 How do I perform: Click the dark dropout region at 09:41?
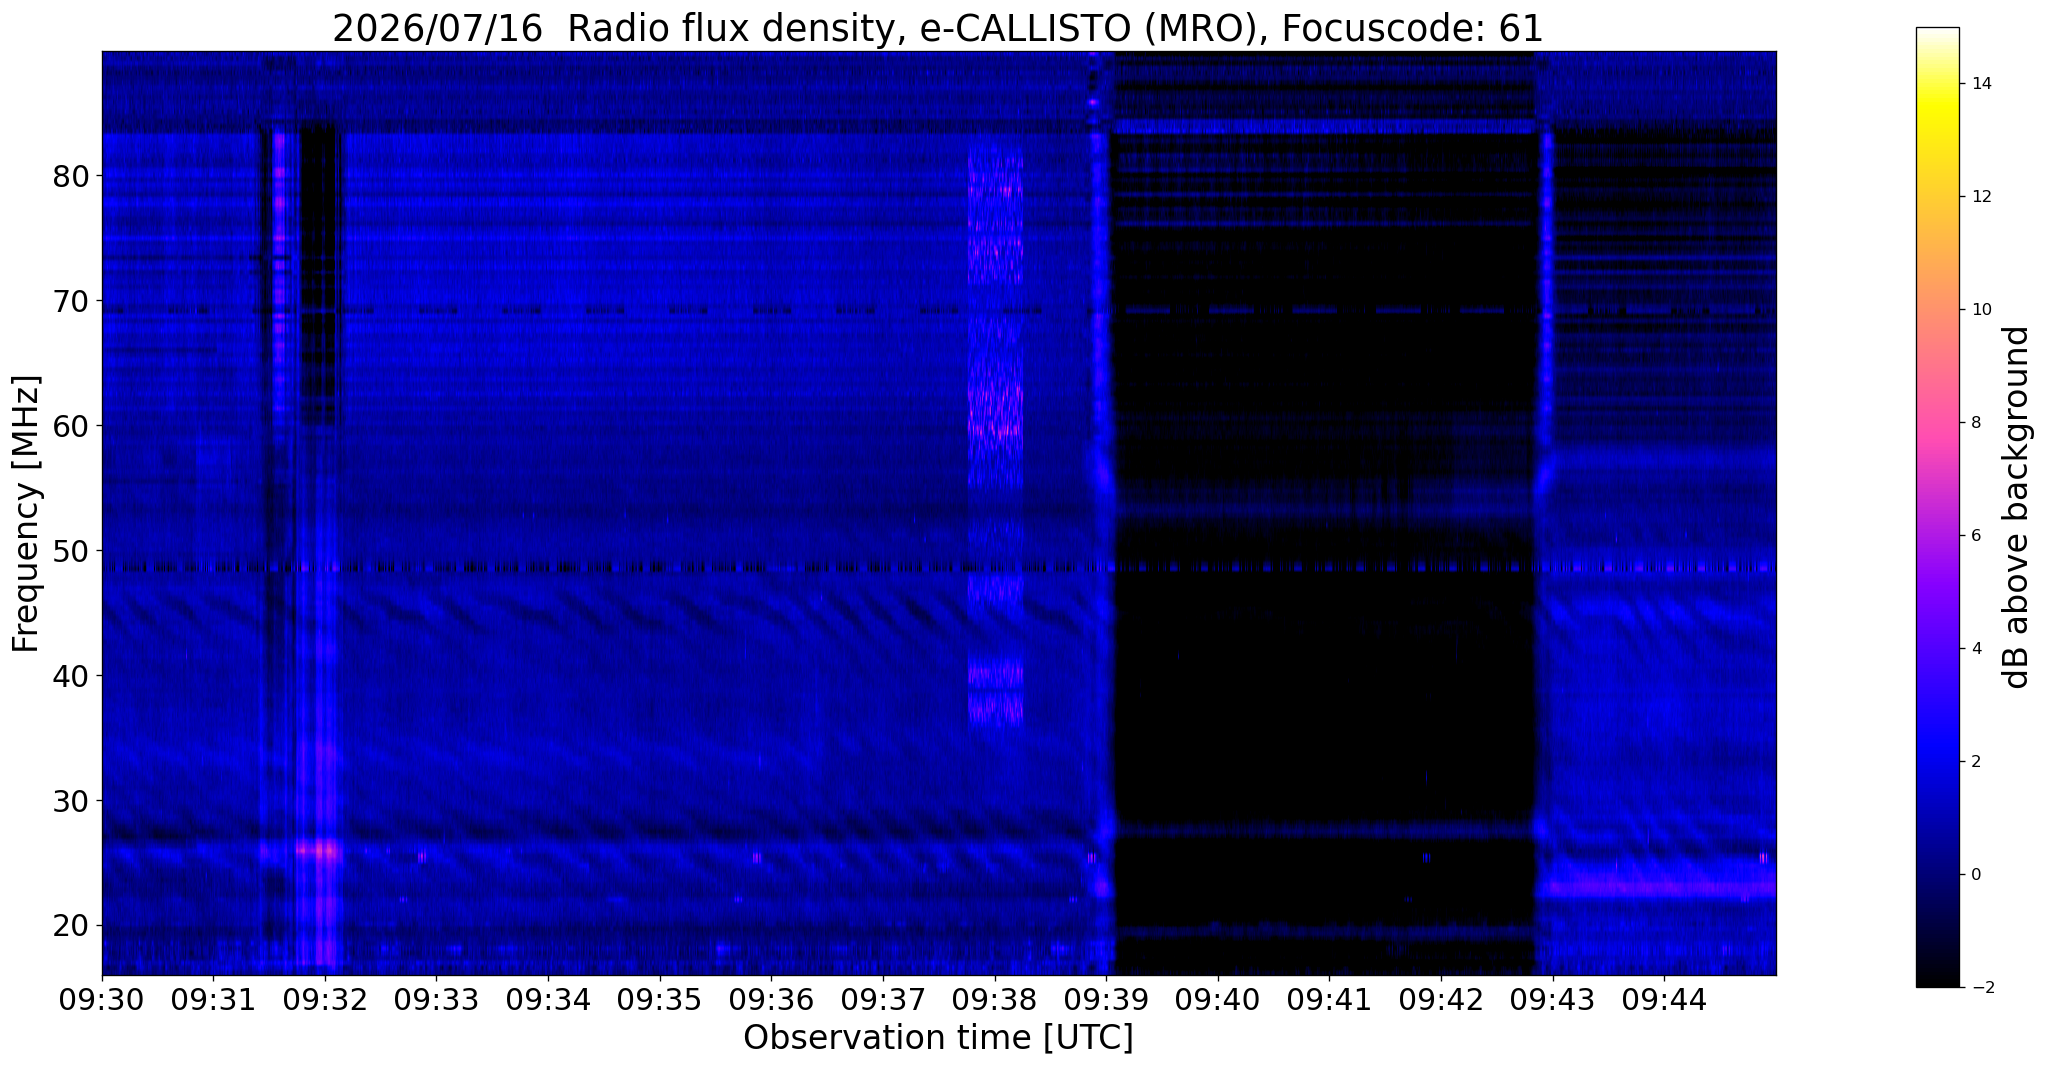click(1325, 700)
